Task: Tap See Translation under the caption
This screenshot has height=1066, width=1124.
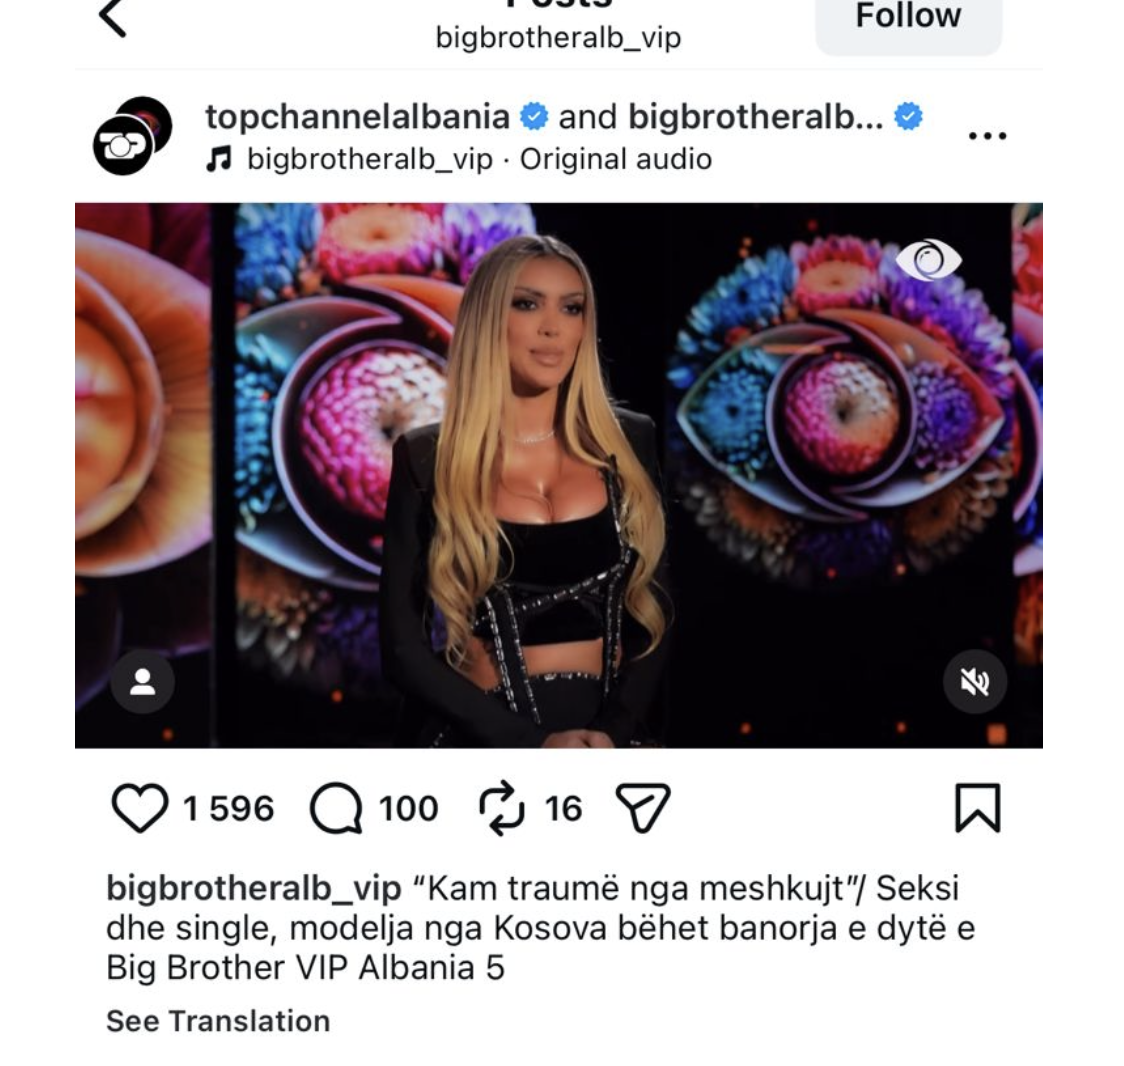Action: point(218,1021)
